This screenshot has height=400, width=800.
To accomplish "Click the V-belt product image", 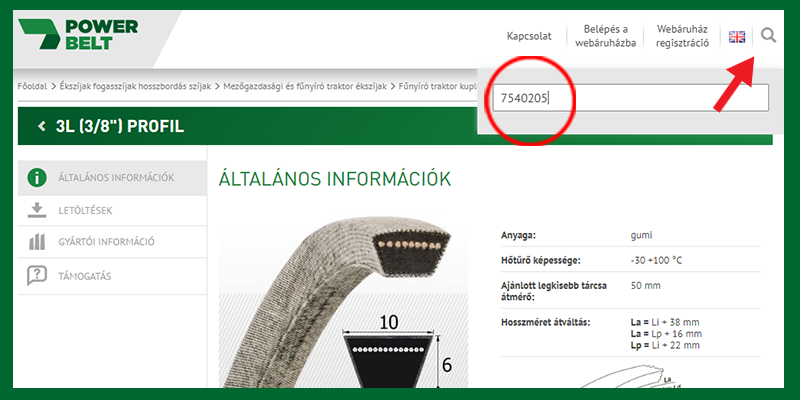I will click(x=343, y=304).
